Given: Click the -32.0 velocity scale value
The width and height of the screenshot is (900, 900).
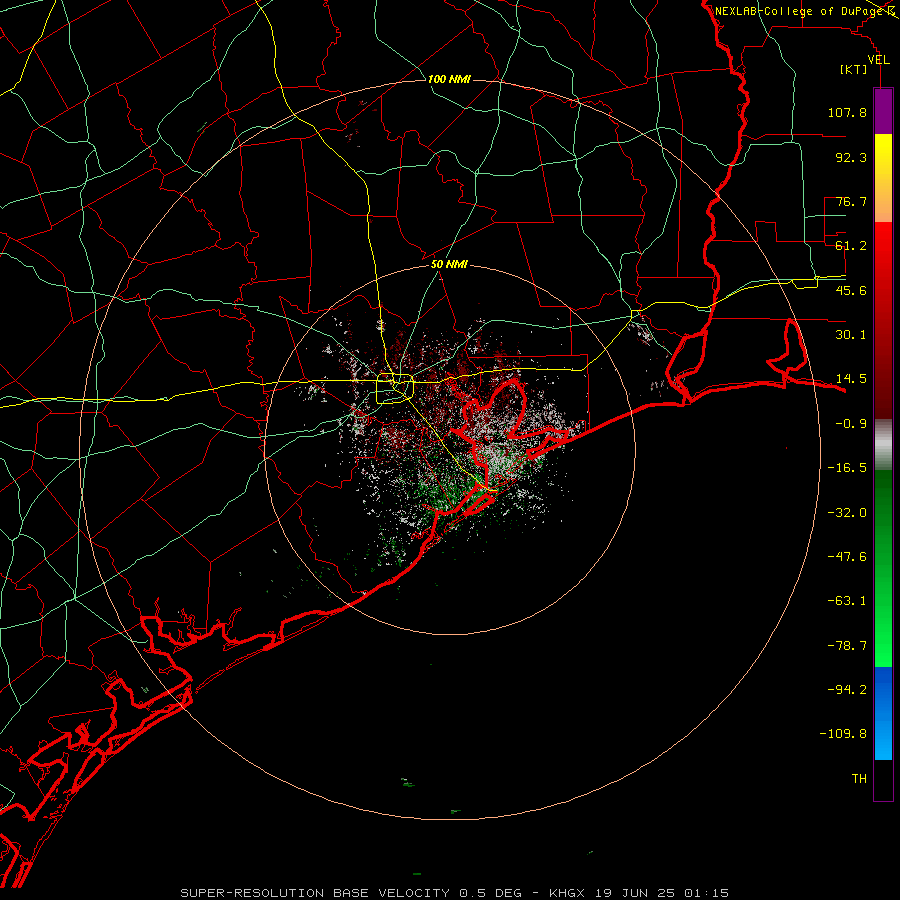Looking at the screenshot, I should pyautogui.click(x=847, y=513).
